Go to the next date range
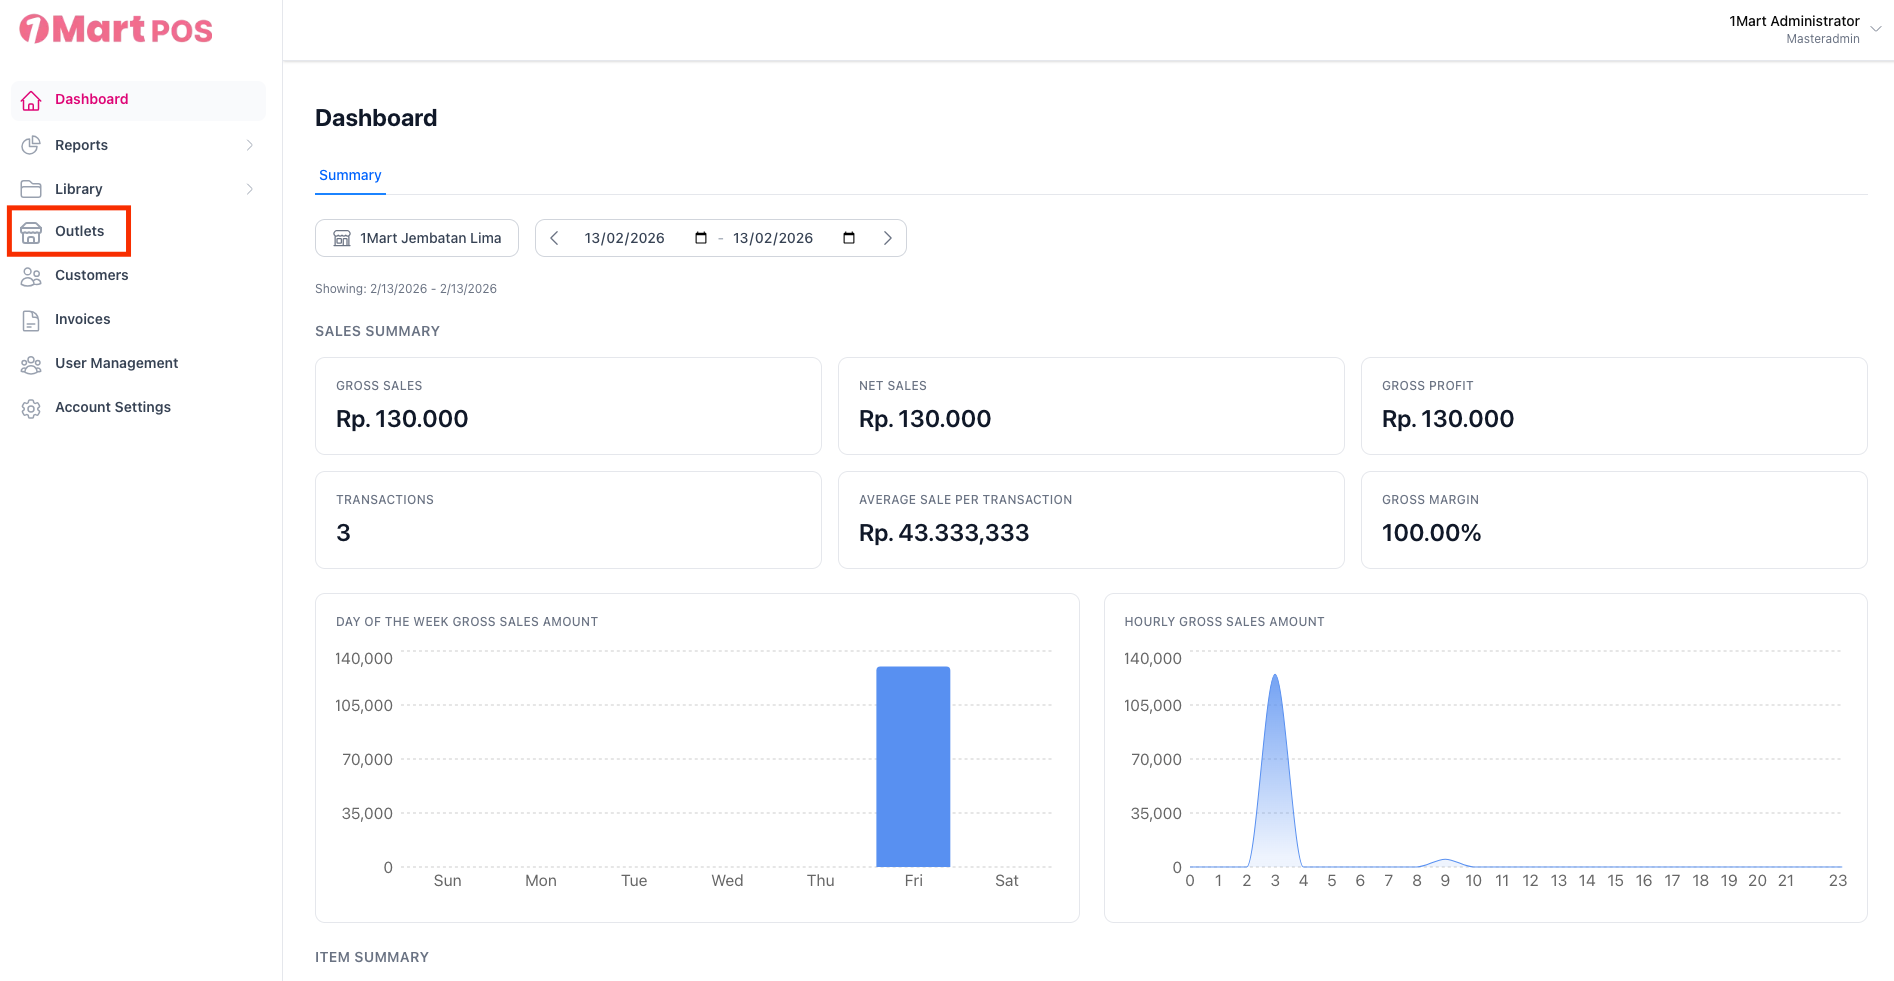Screen dimensions: 1894x981 pos(887,238)
